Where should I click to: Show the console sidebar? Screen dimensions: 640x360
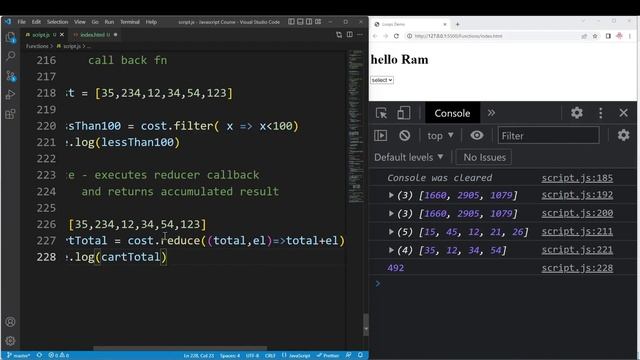(x=380, y=136)
